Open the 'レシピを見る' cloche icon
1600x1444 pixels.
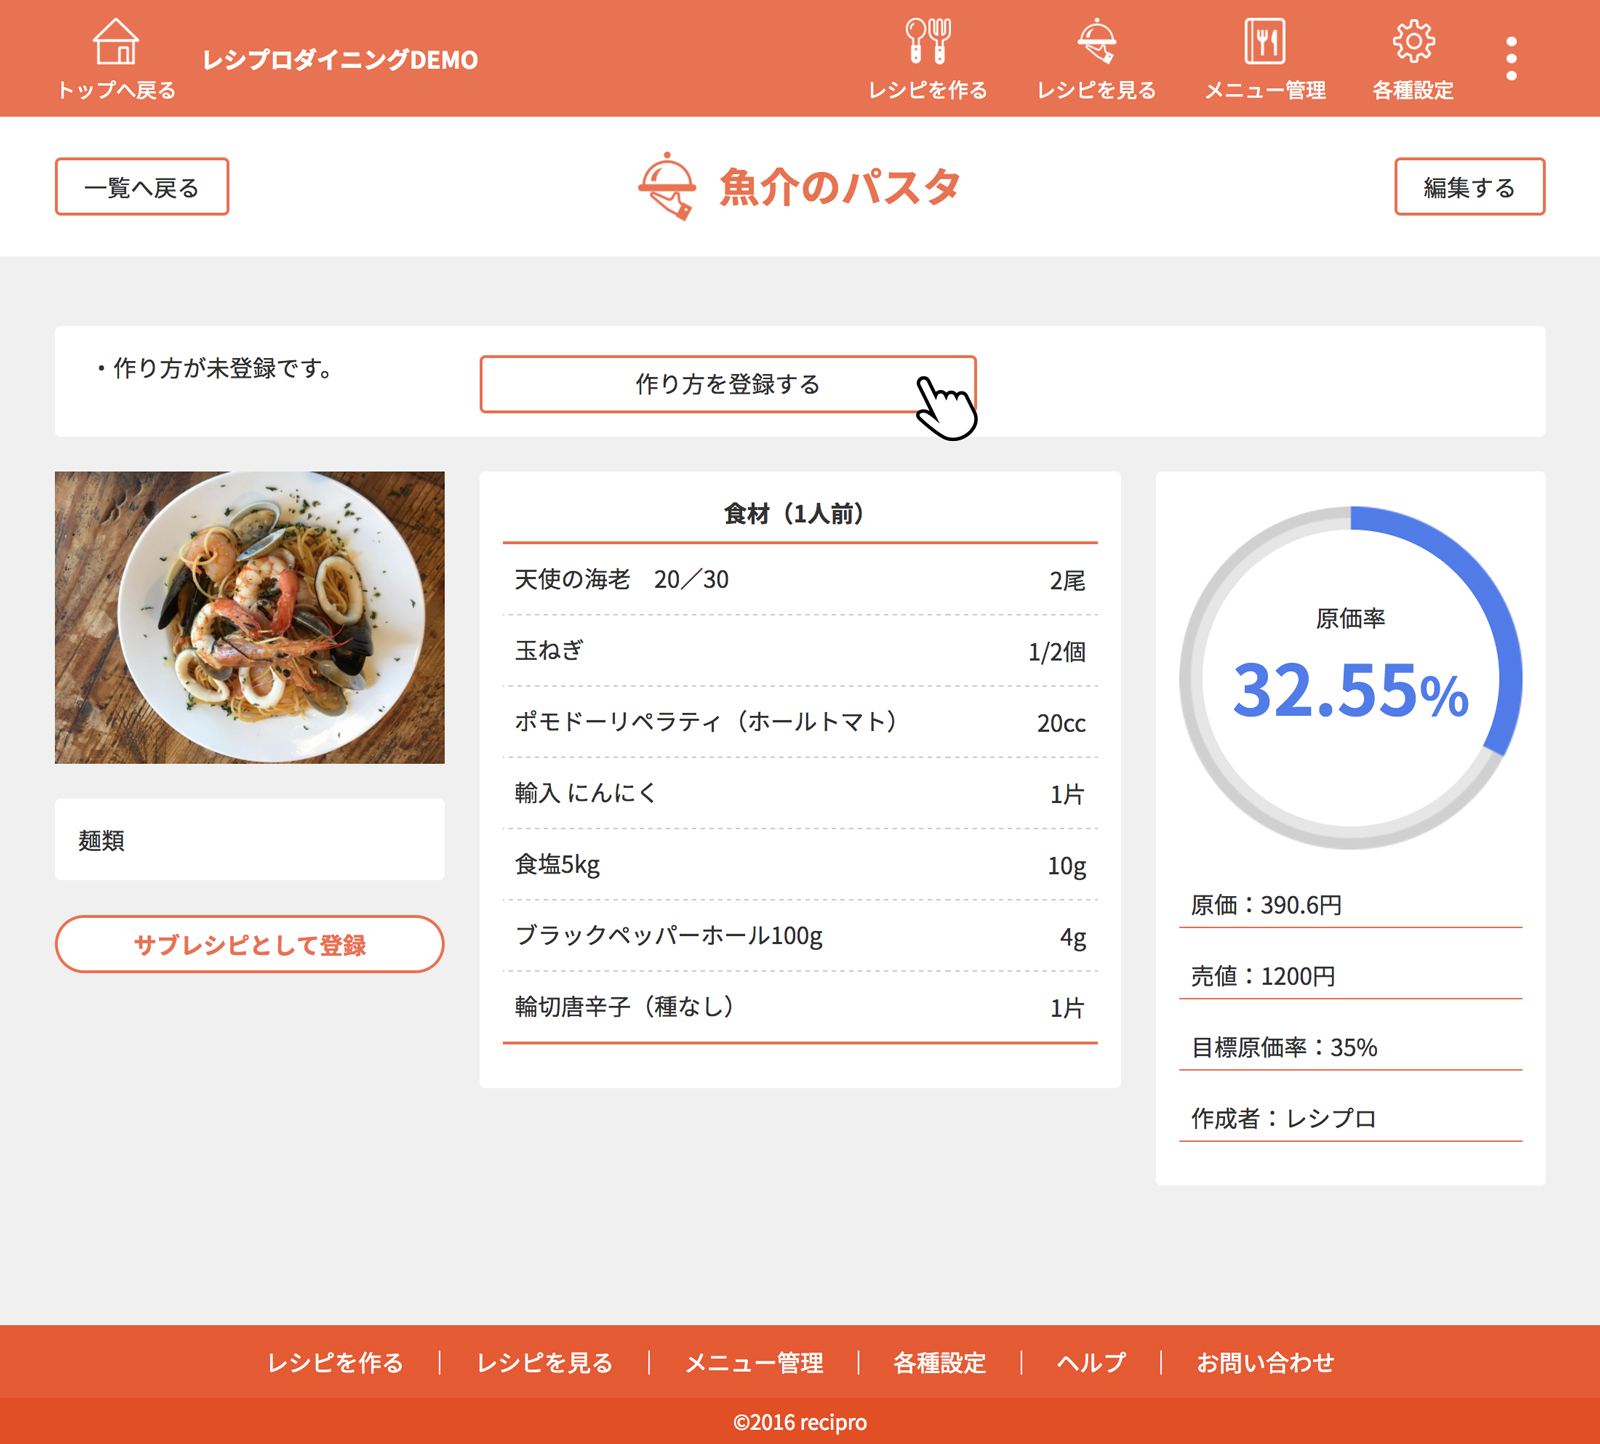coord(1096,42)
